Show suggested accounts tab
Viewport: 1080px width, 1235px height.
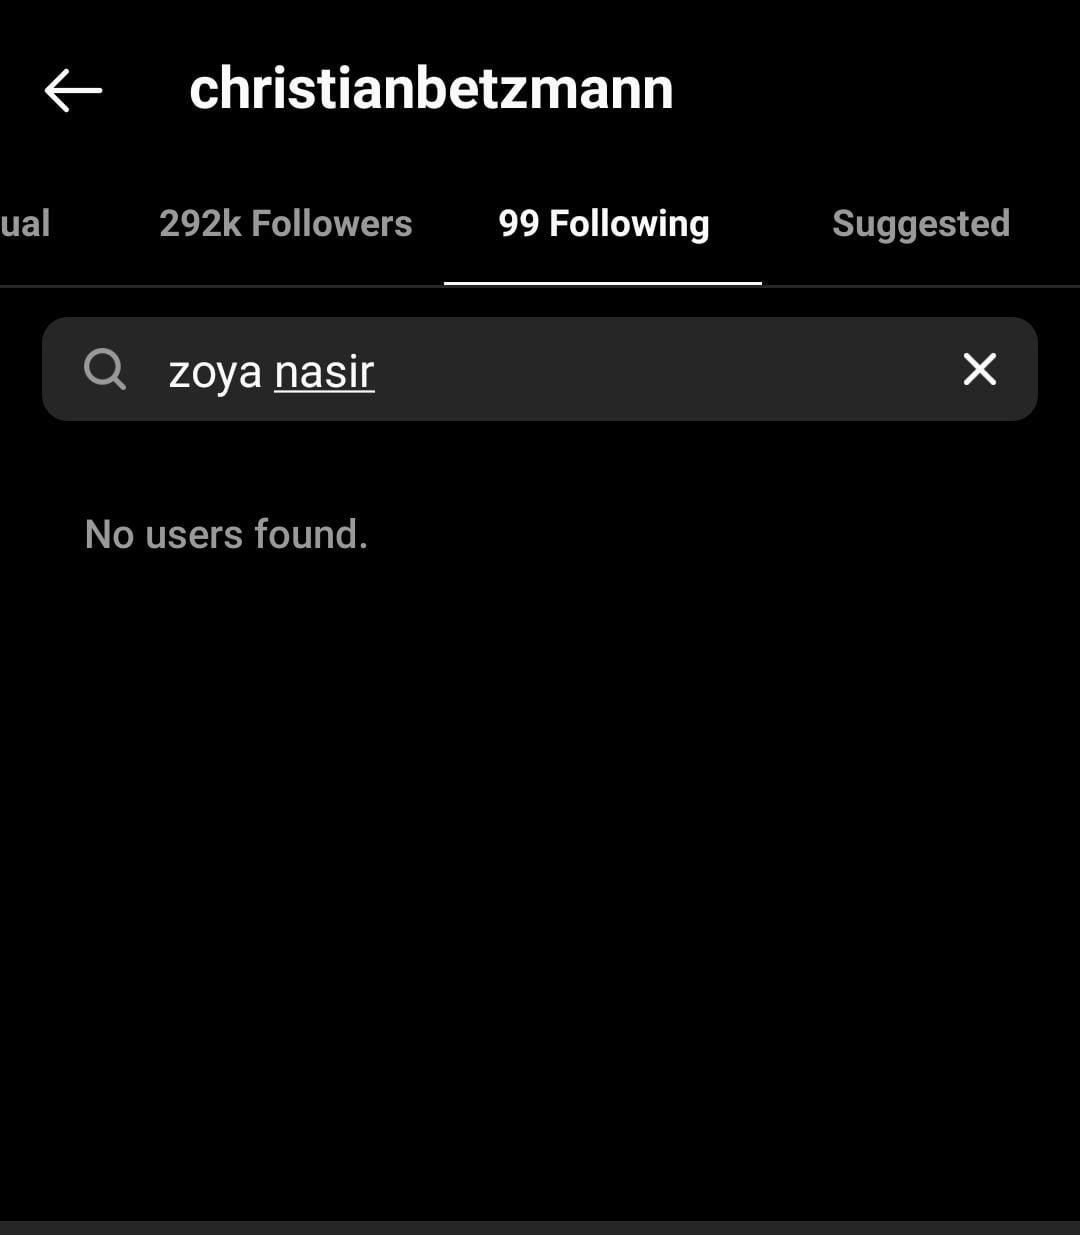(x=921, y=224)
